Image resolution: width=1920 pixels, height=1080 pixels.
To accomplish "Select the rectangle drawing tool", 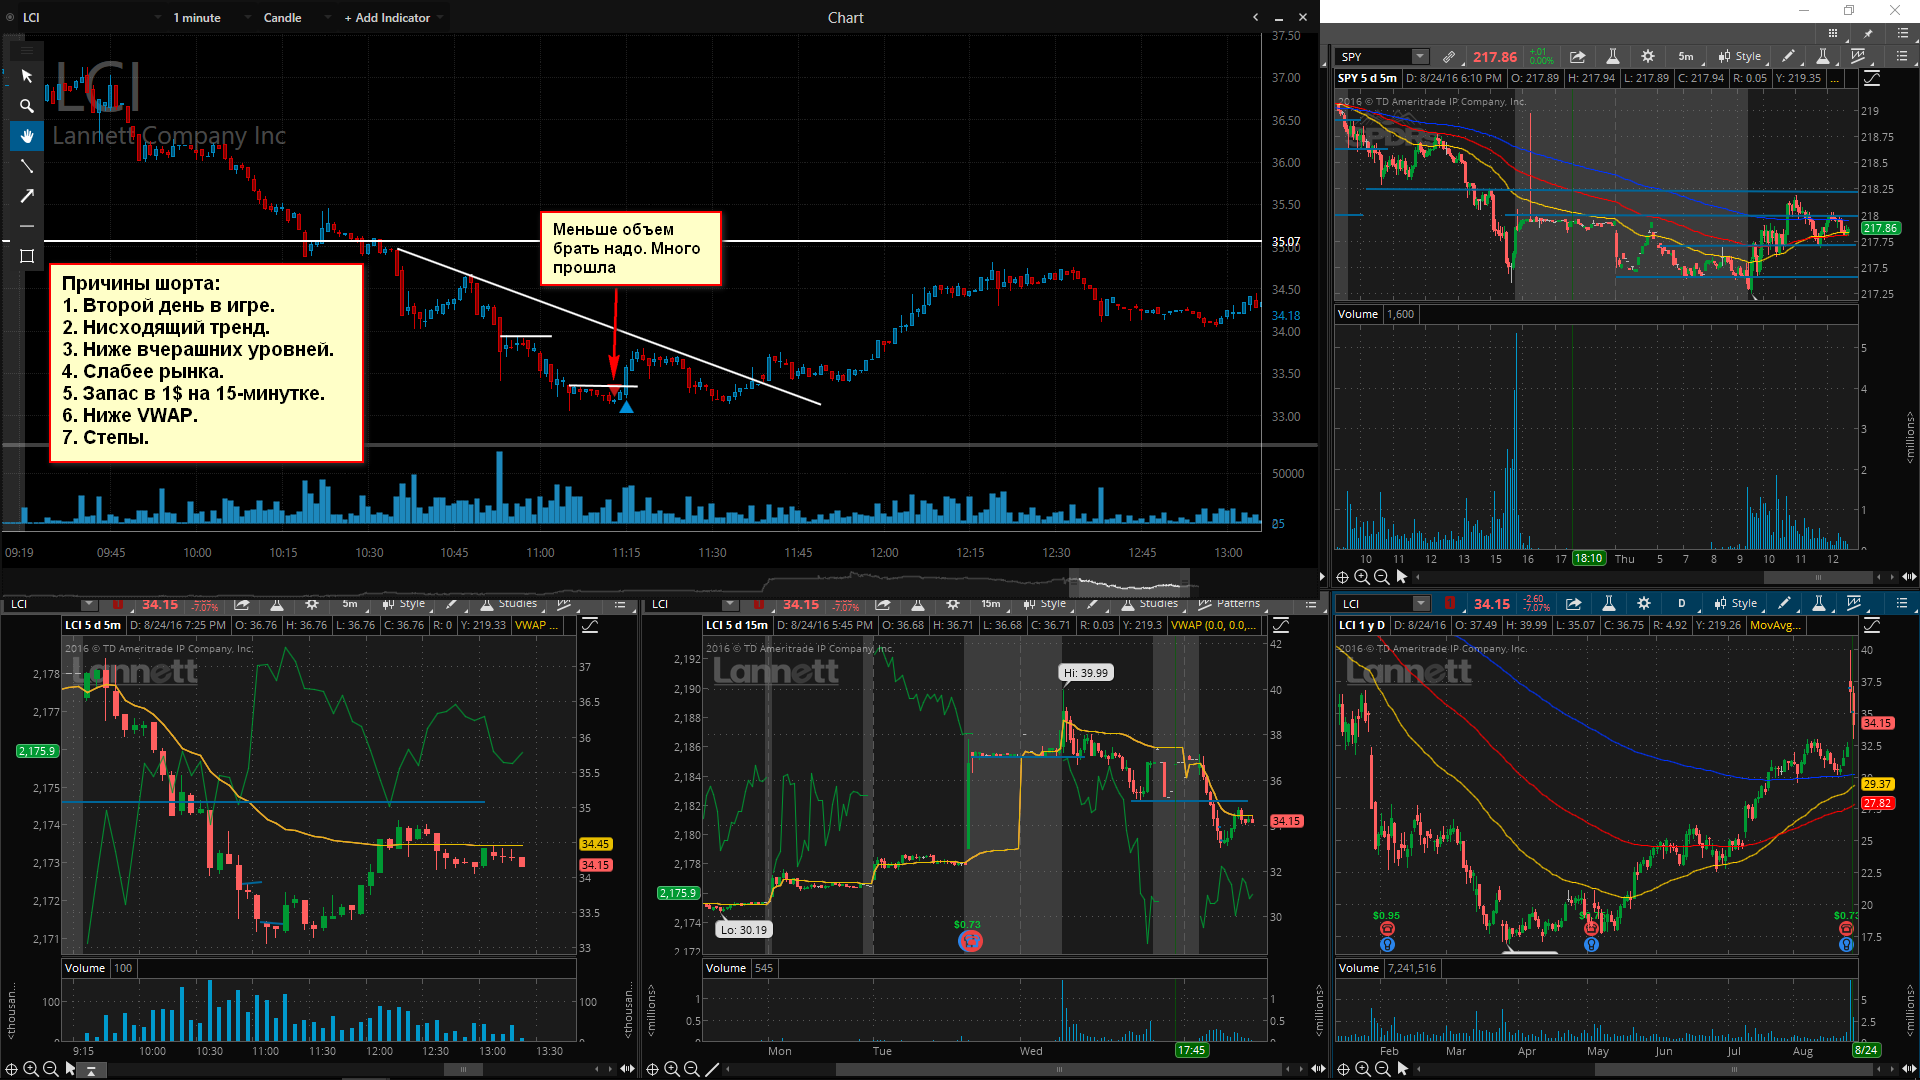I will pos(27,256).
